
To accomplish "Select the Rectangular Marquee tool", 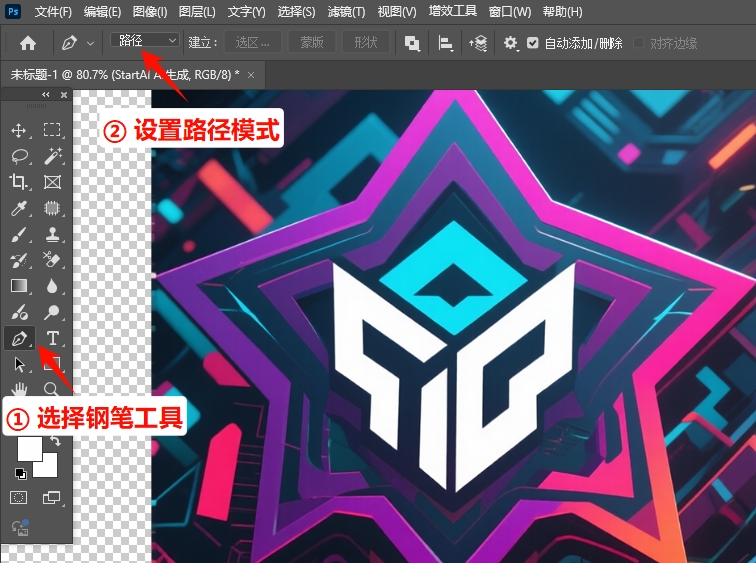I will (x=52, y=130).
